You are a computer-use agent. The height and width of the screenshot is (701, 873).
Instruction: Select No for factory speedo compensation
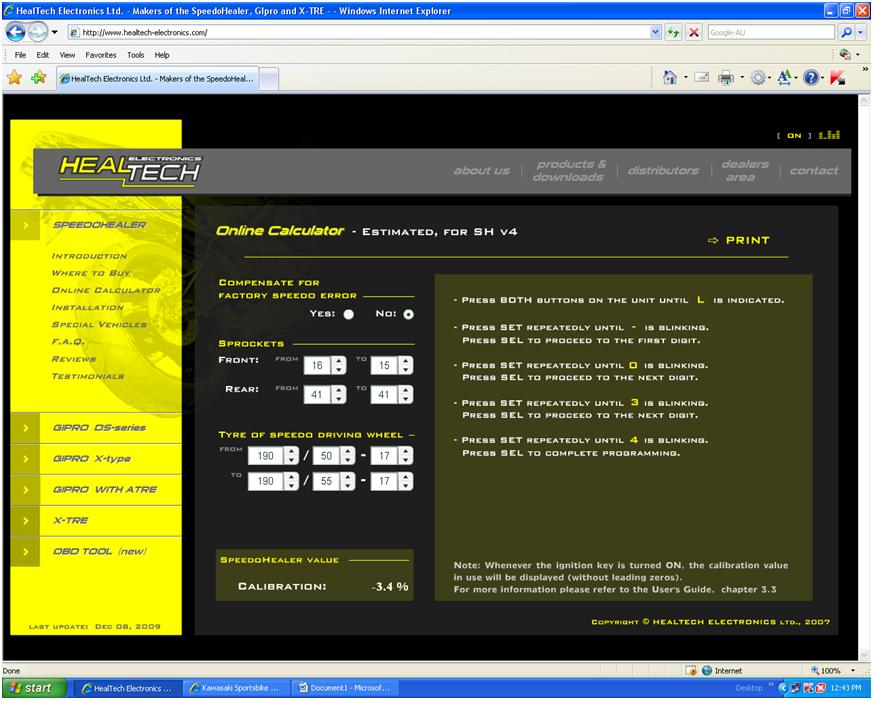[x=408, y=314]
